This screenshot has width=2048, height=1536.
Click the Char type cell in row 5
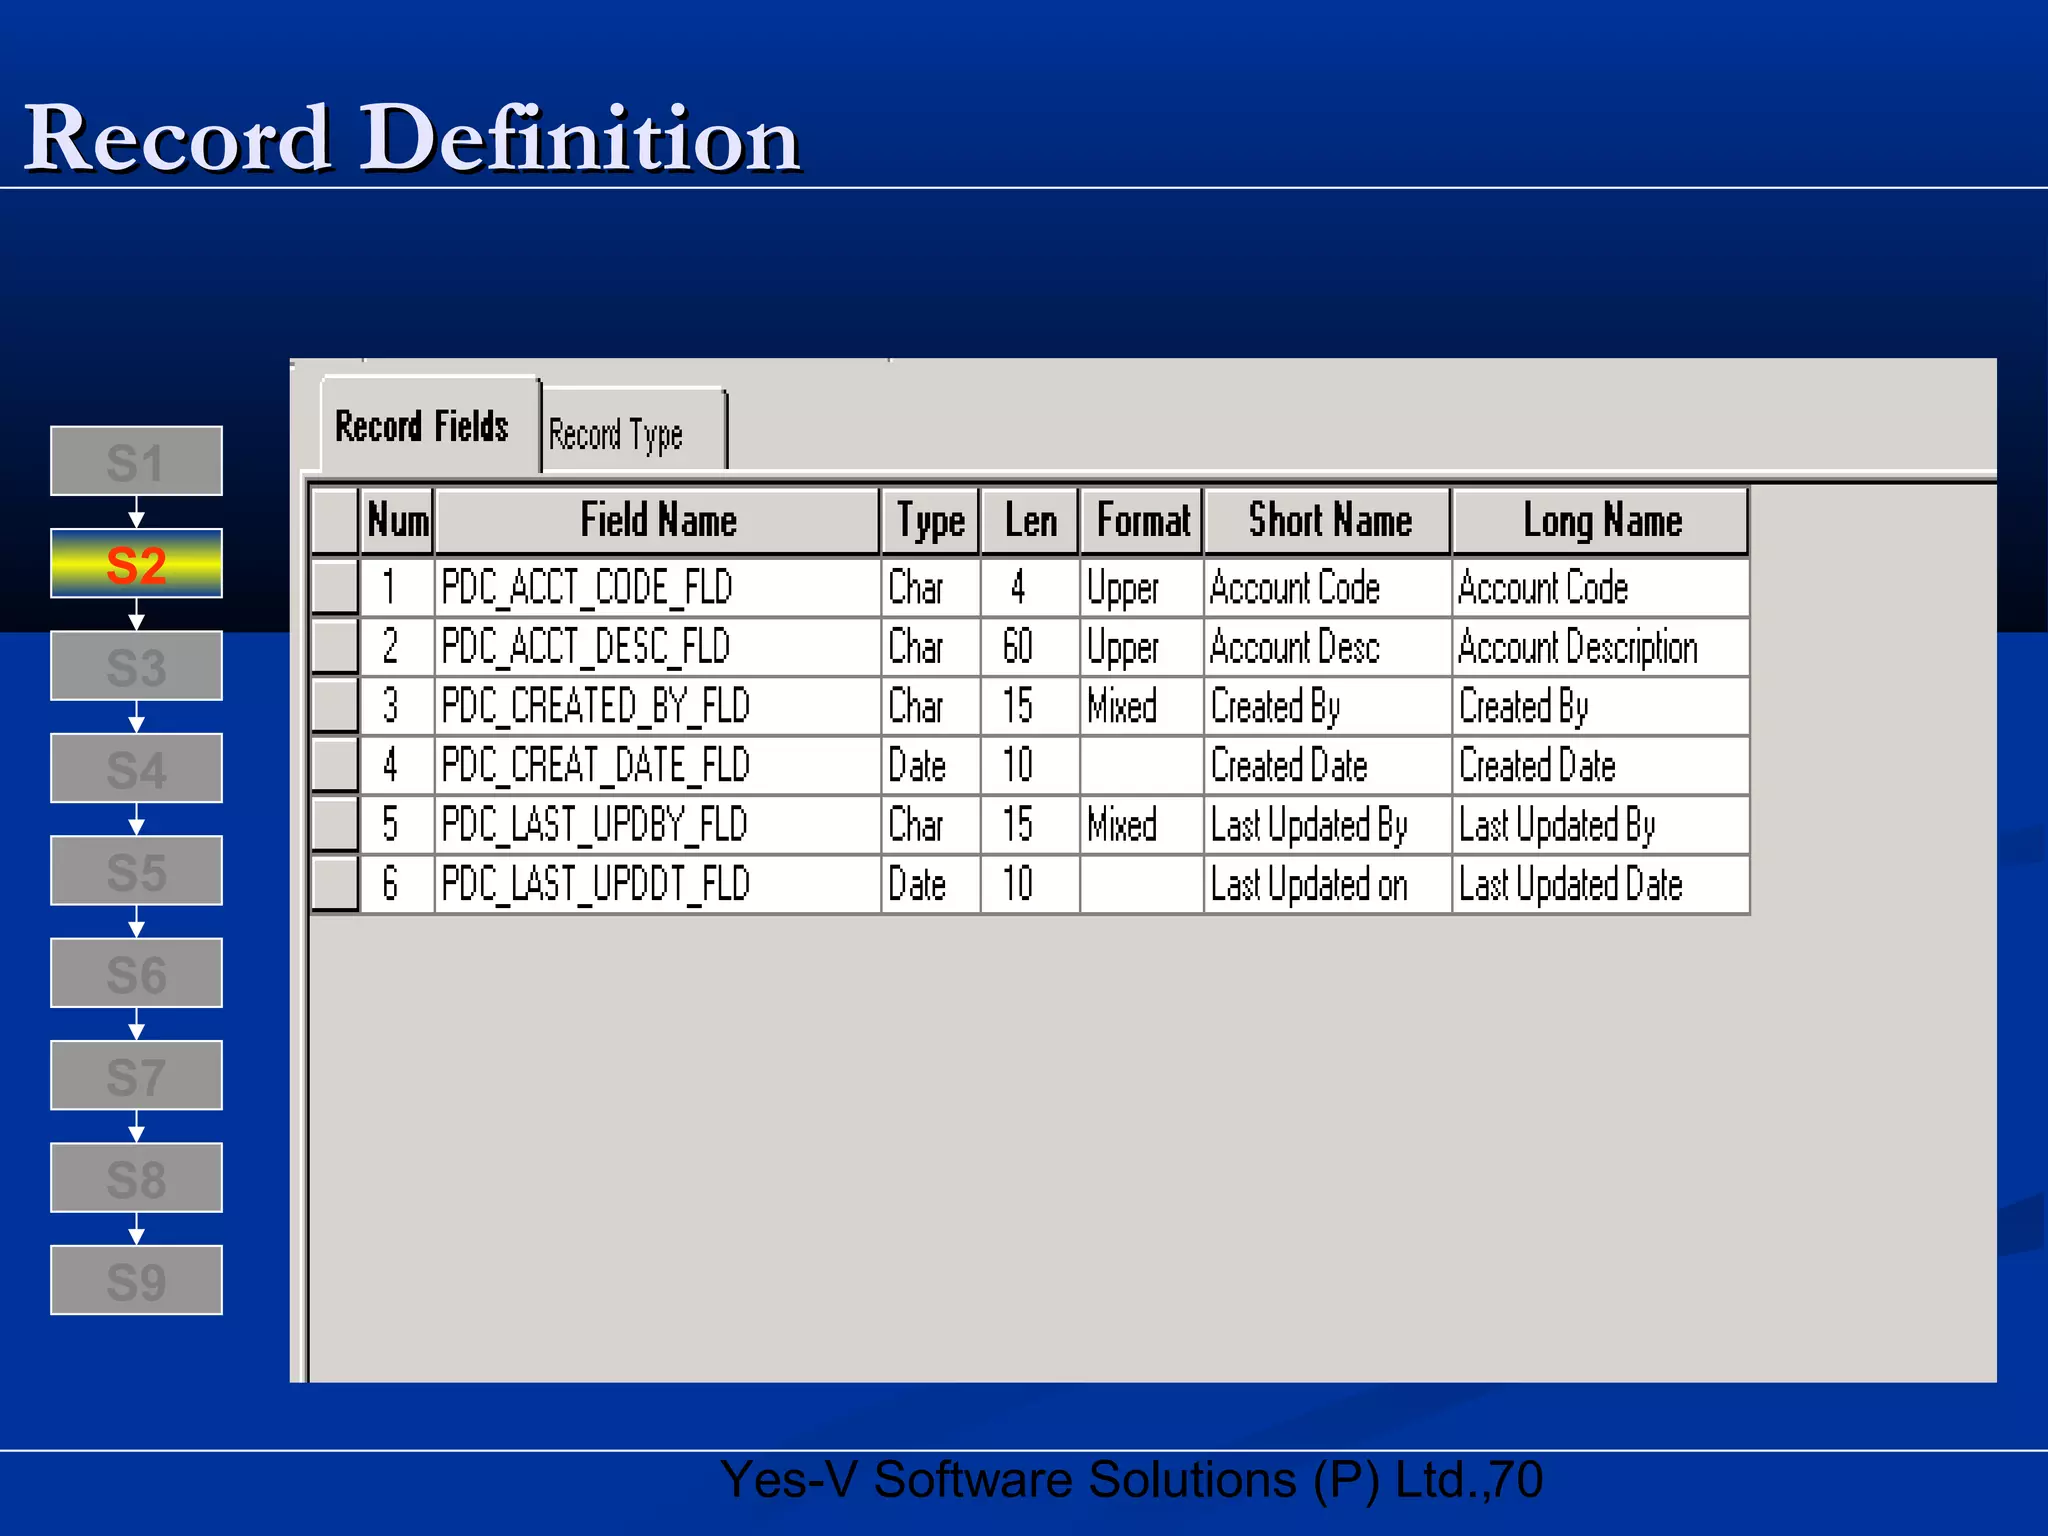(x=930, y=825)
